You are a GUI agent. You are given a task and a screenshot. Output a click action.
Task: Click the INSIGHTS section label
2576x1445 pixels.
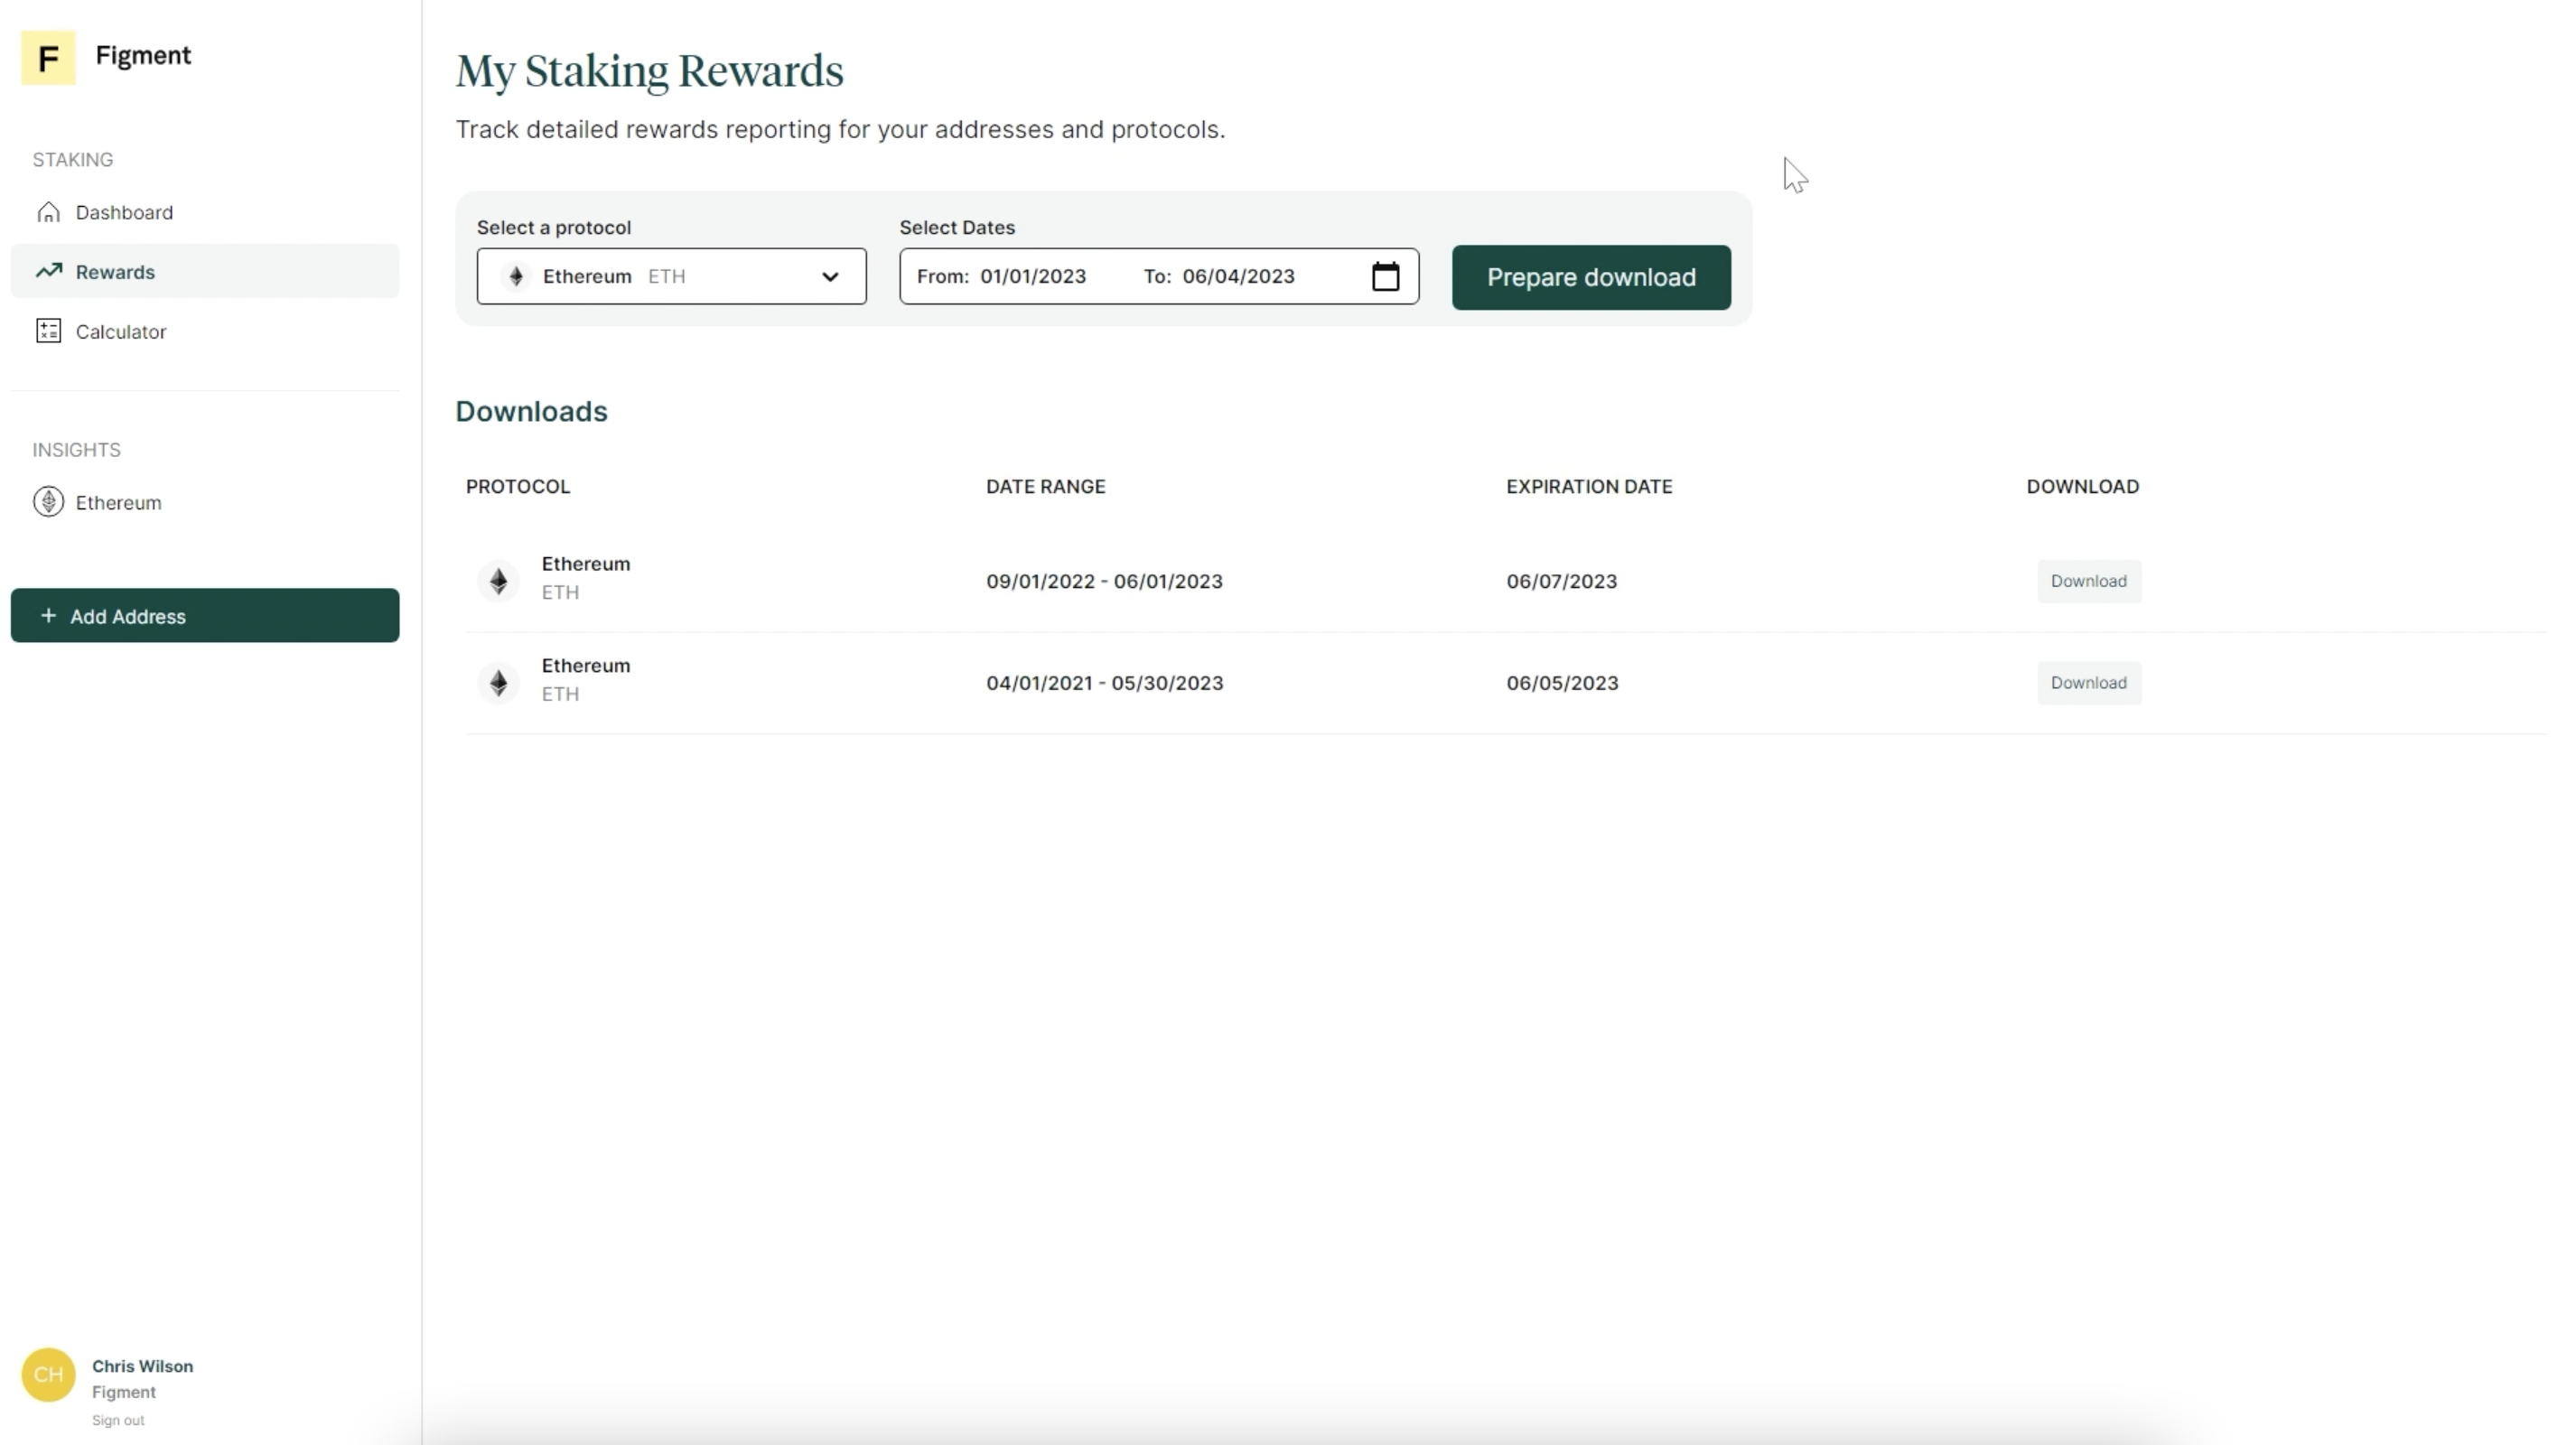(76, 449)
